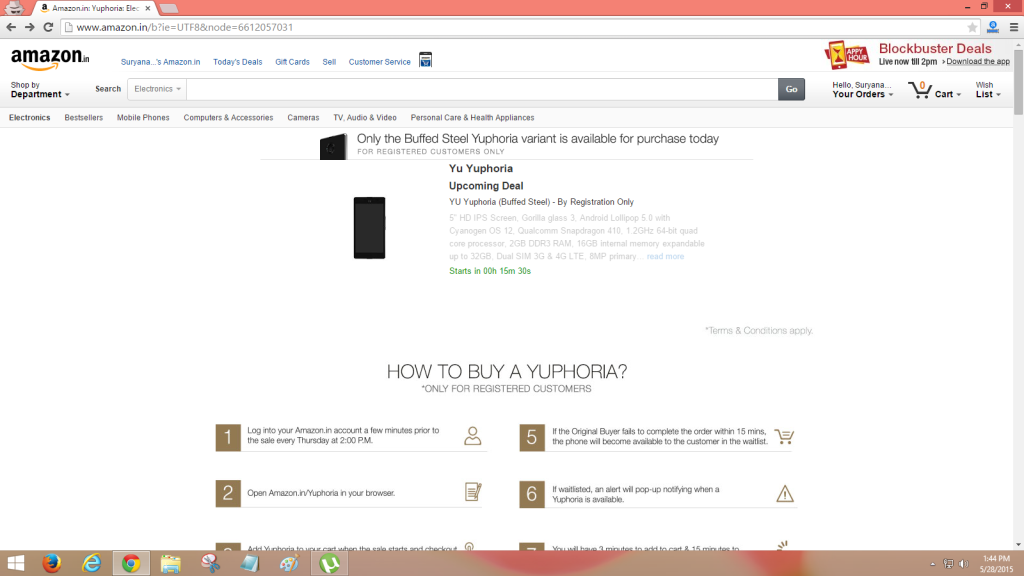Viewport: 1024px width, 576px height.
Task: Open the Appy Hour deals badge
Action: tap(846, 55)
